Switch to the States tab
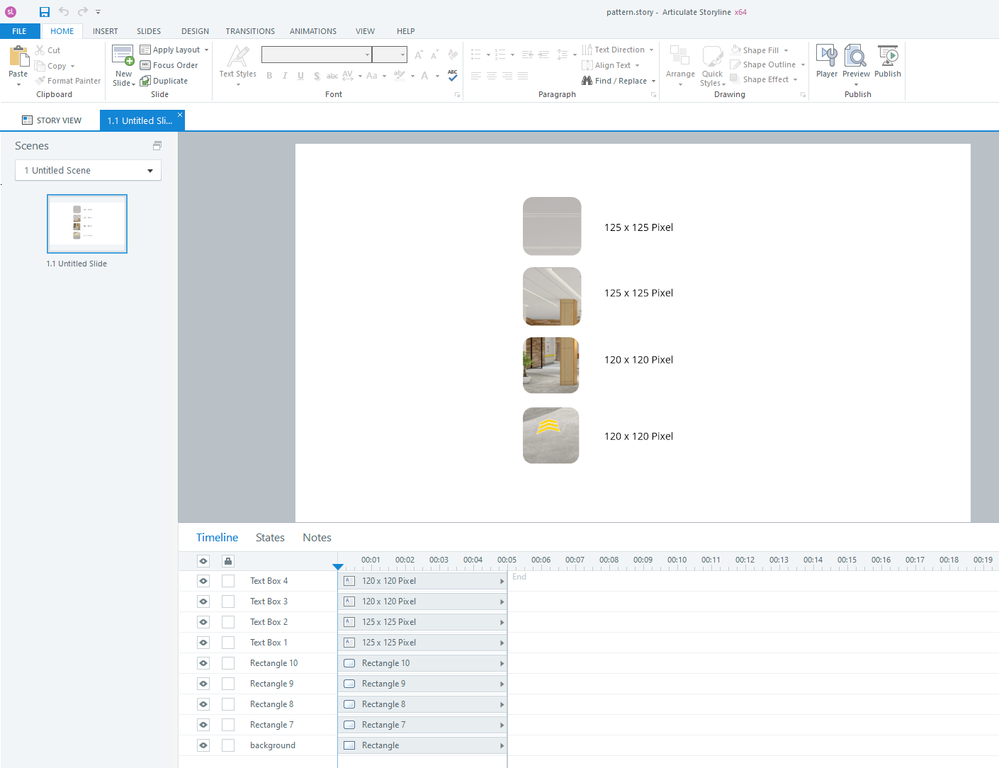Viewport: 999px width, 768px height. point(270,538)
